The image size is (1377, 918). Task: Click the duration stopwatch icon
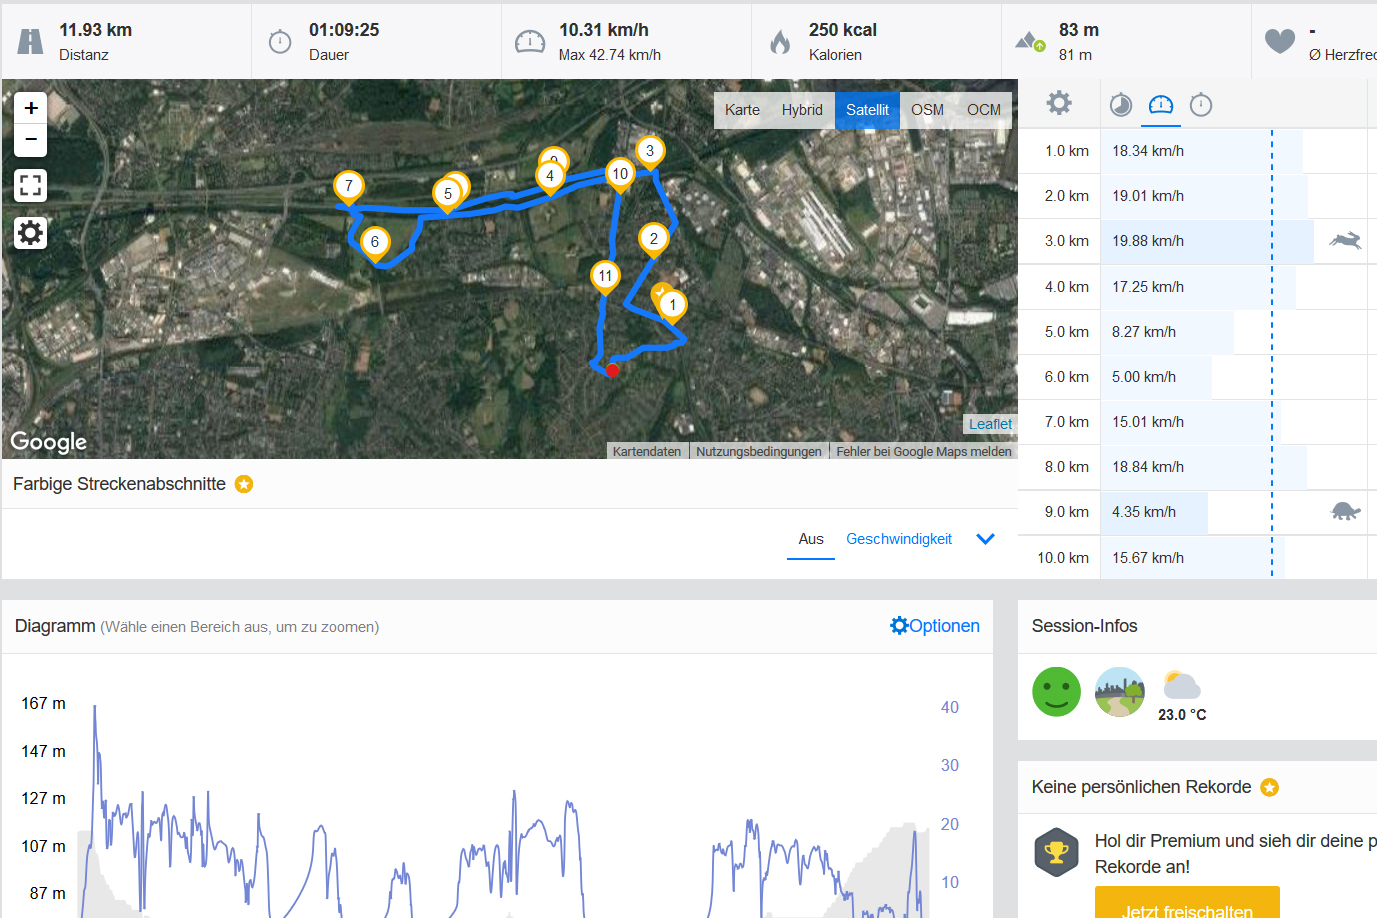point(280,42)
